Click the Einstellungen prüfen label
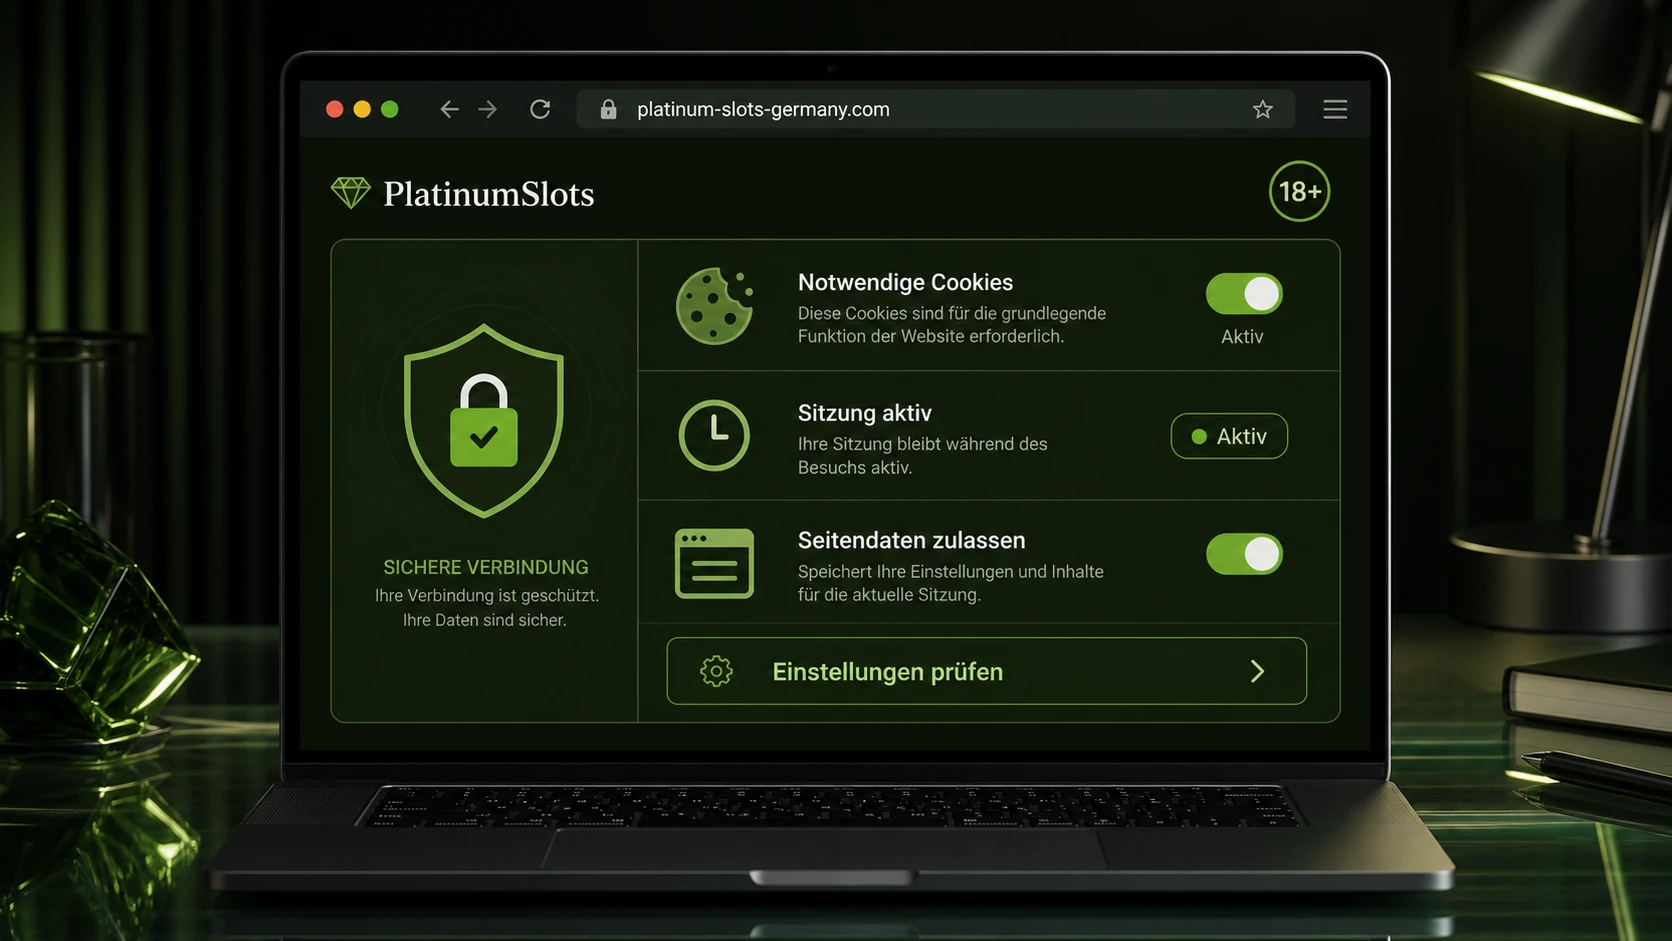Image resolution: width=1672 pixels, height=941 pixels. coord(887,672)
